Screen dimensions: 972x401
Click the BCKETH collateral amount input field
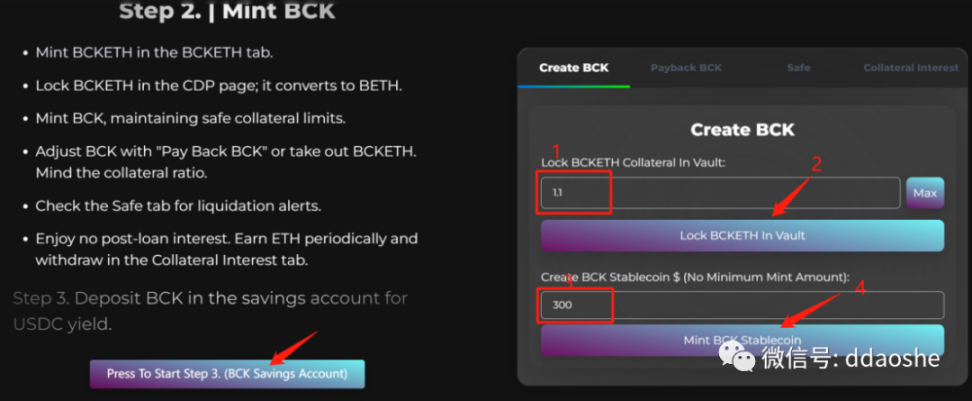pos(720,193)
